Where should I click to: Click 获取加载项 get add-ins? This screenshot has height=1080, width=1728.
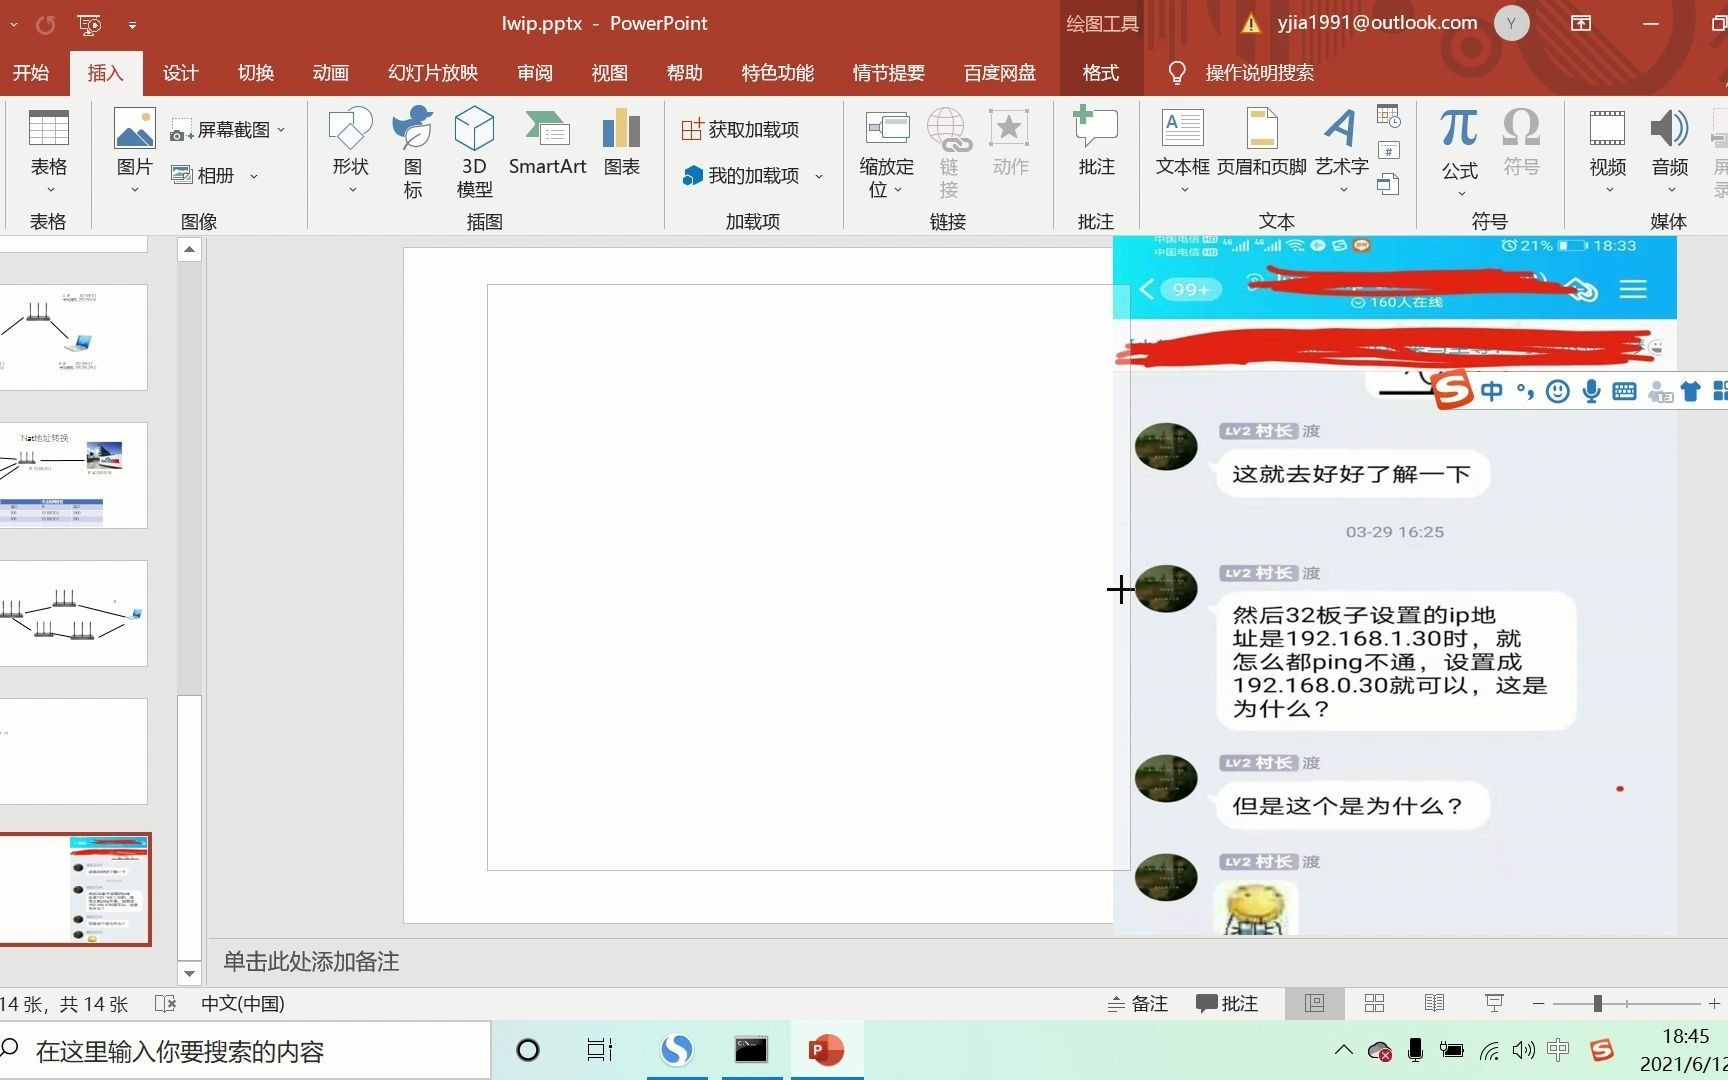[x=741, y=130]
